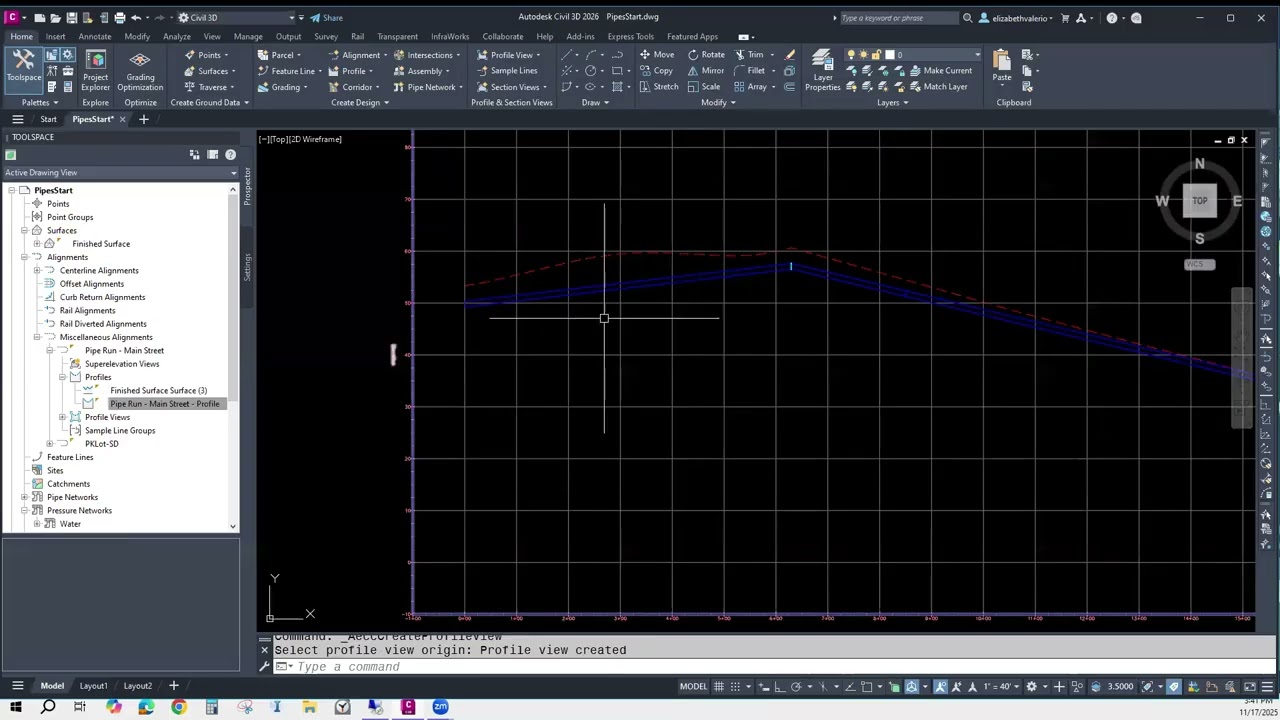Expand the Create Design panel title
Screen dimensions: 1280x720
(x=359, y=103)
